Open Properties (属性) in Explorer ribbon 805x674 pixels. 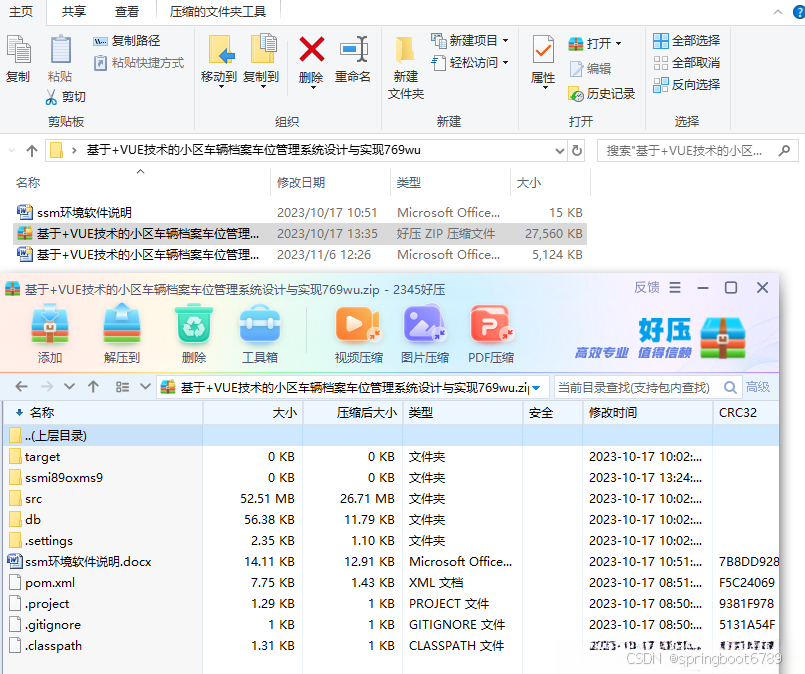coord(543,61)
